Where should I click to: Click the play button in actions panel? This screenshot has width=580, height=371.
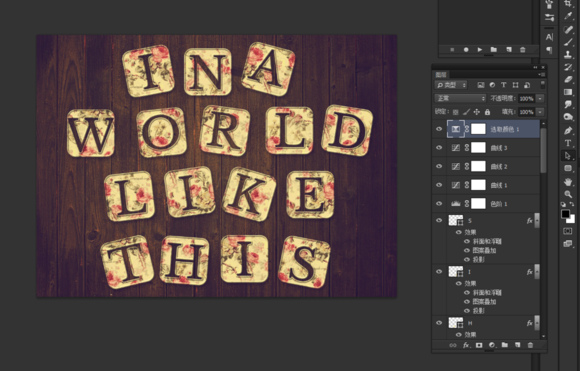tap(480, 49)
